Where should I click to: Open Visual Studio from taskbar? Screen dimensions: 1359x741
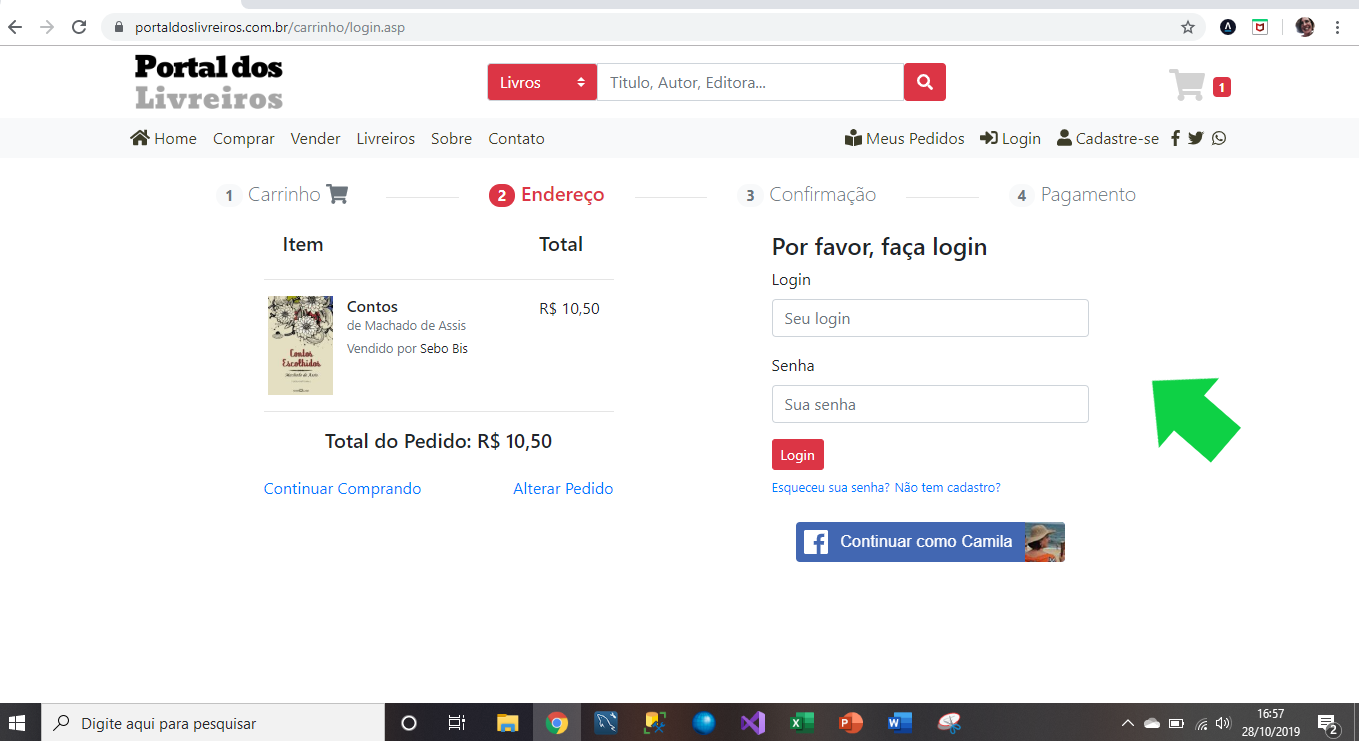(x=753, y=723)
